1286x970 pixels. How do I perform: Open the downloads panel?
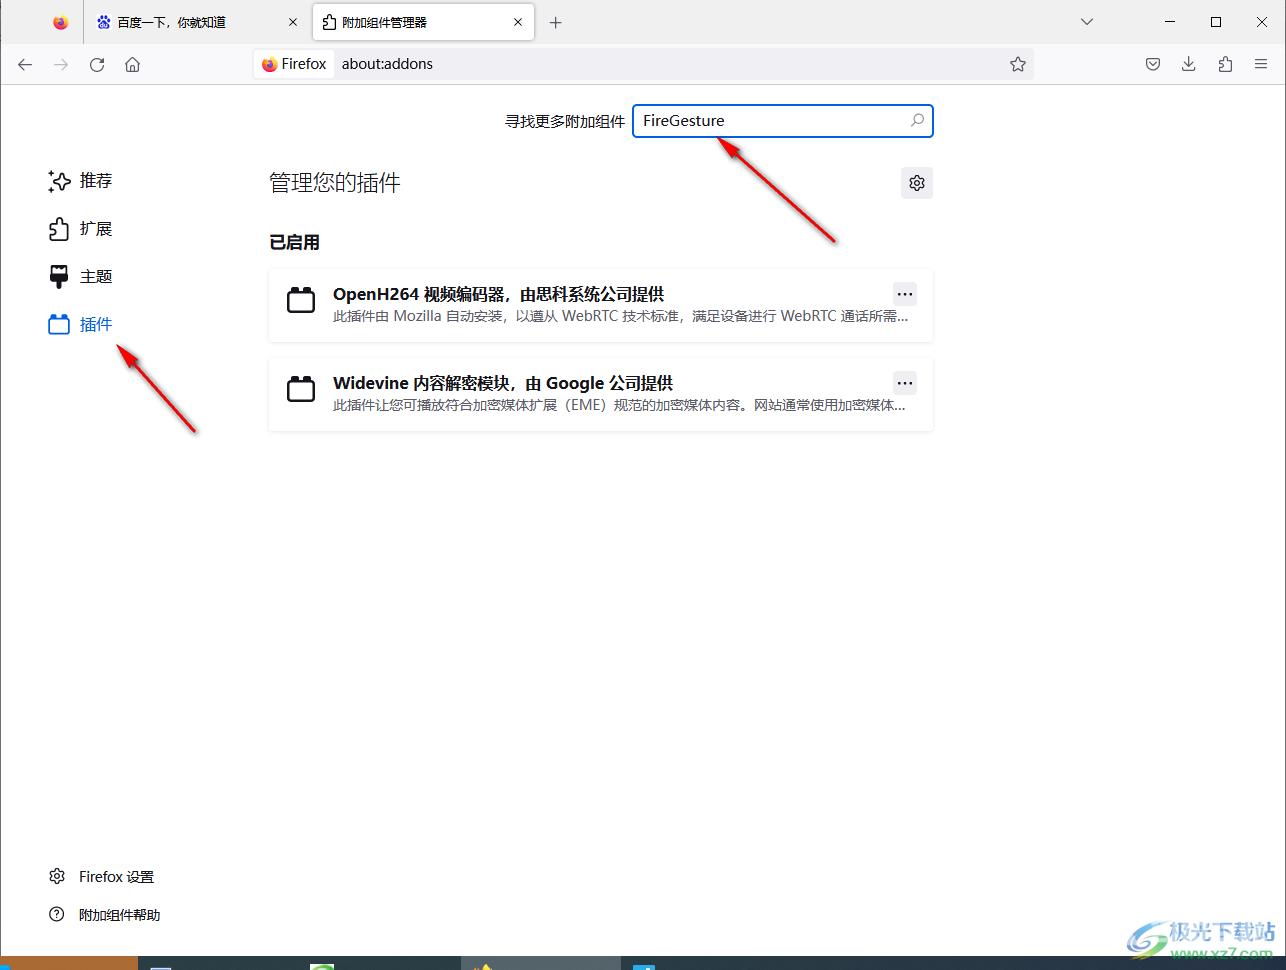coord(1189,64)
